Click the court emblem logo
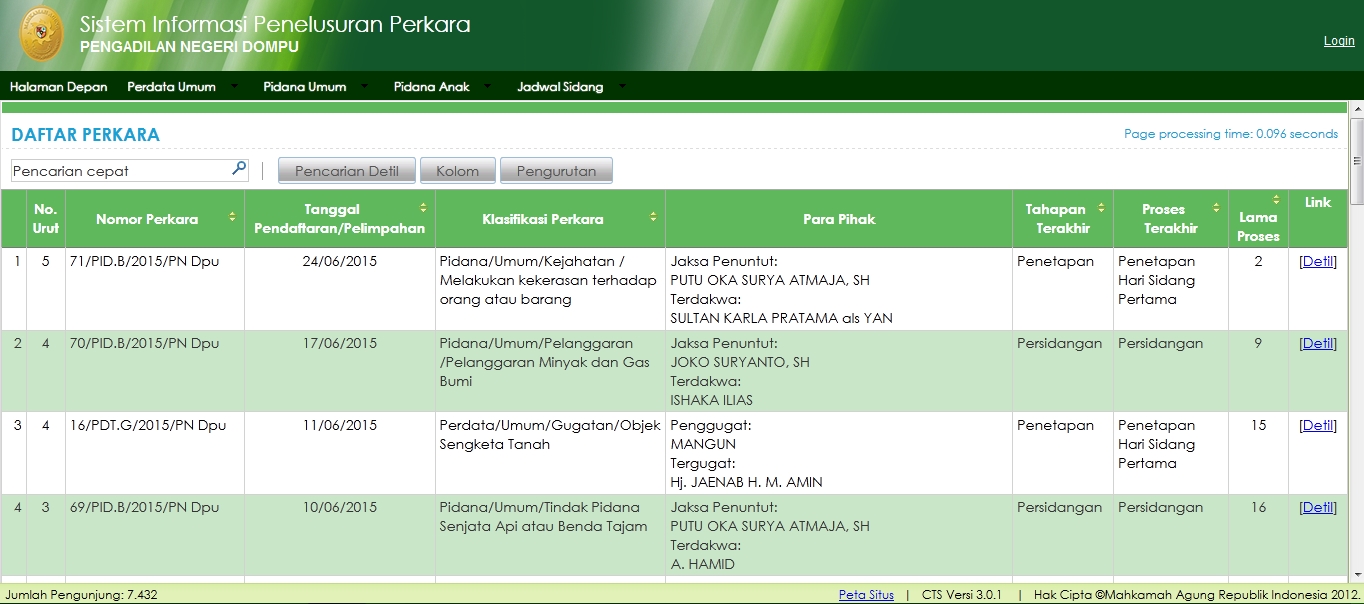This screenshot has width=1364, height=604. pyautogui.click(x=41, y=35)
